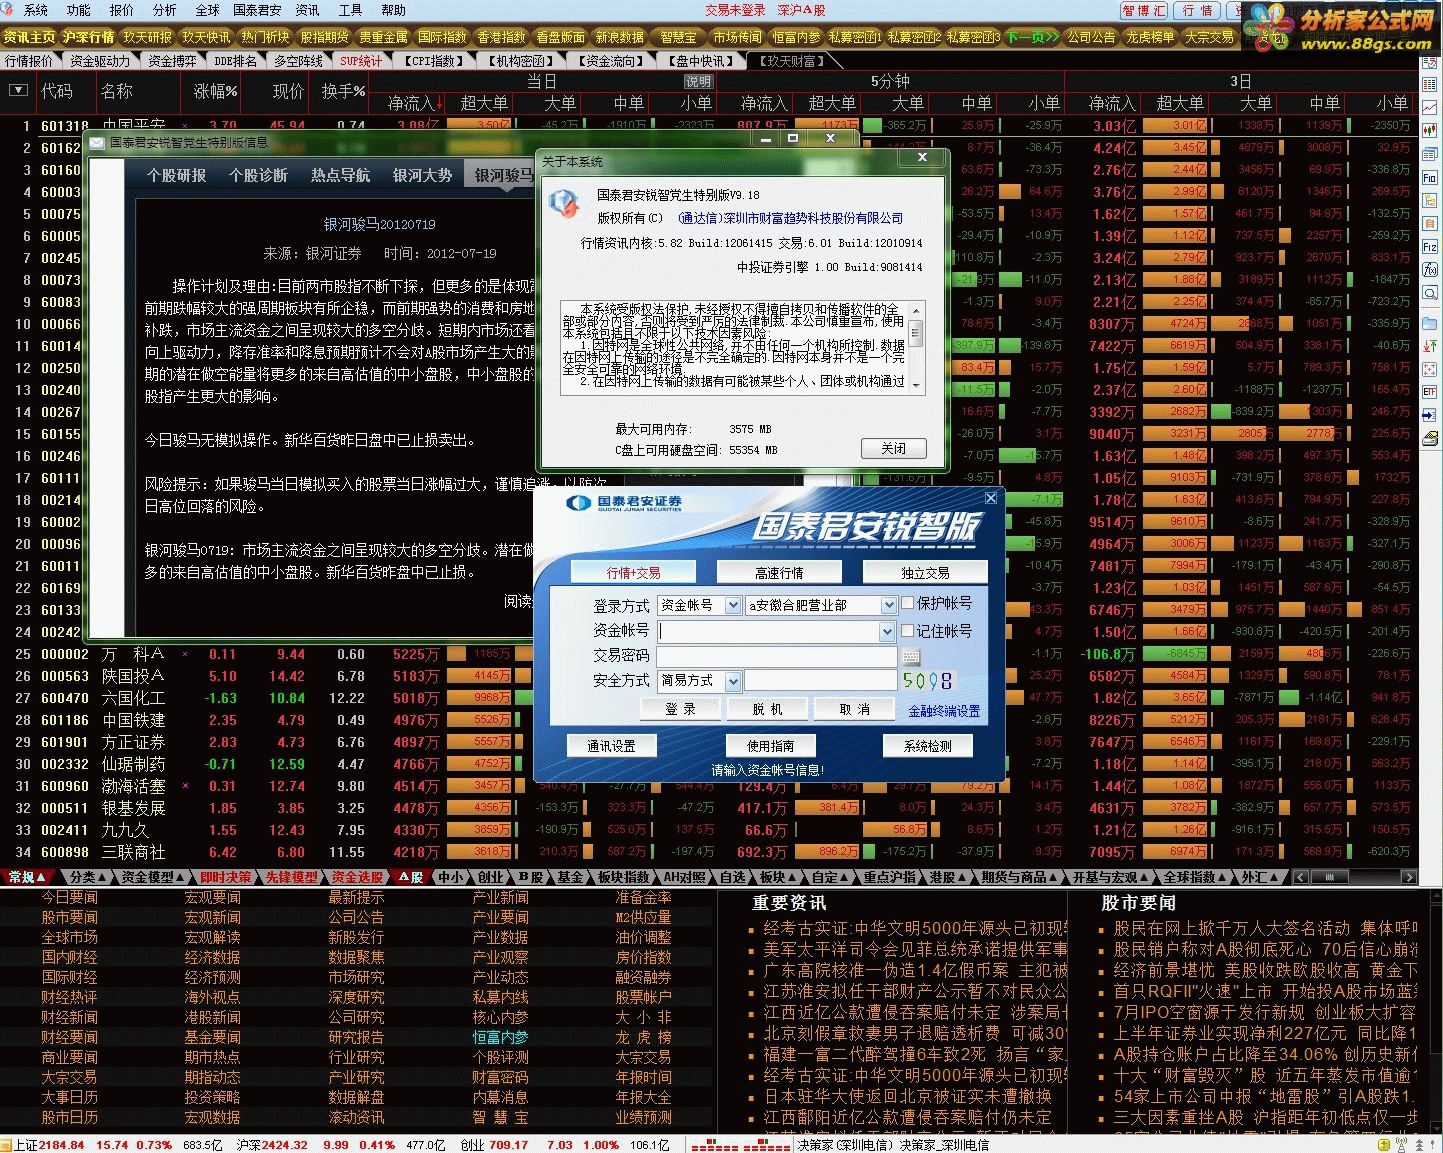Click the 使用指南 button
The image size is (1443, 1153).
[x=771, y=746]
